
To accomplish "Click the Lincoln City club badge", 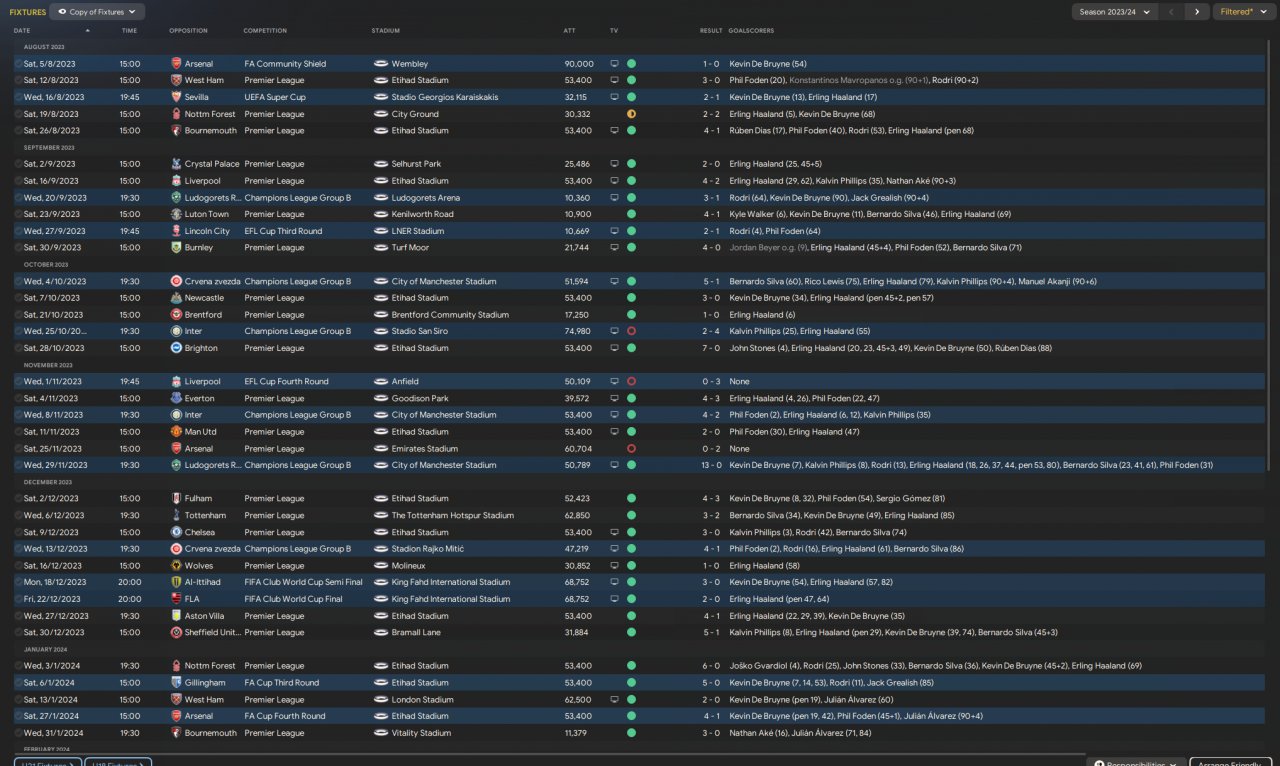I will (177, 231).
